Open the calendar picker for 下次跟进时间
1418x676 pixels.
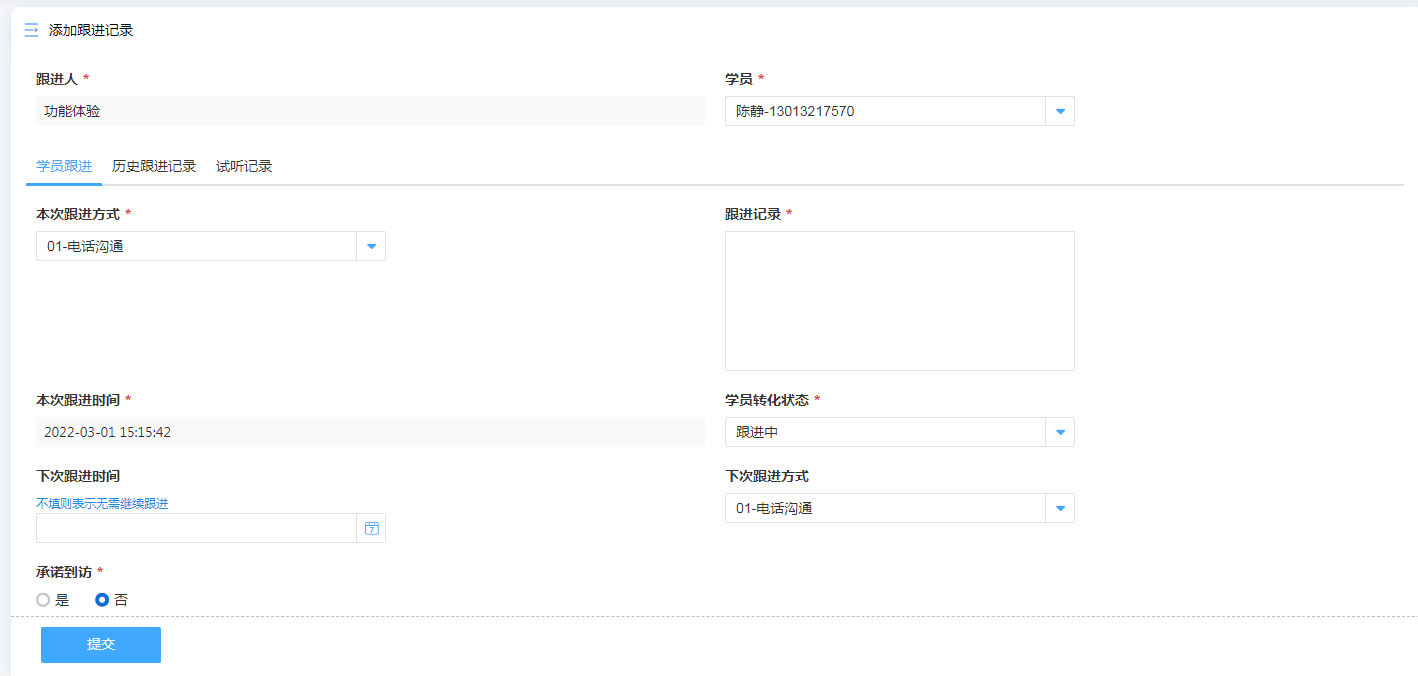[x=371, y=528]
